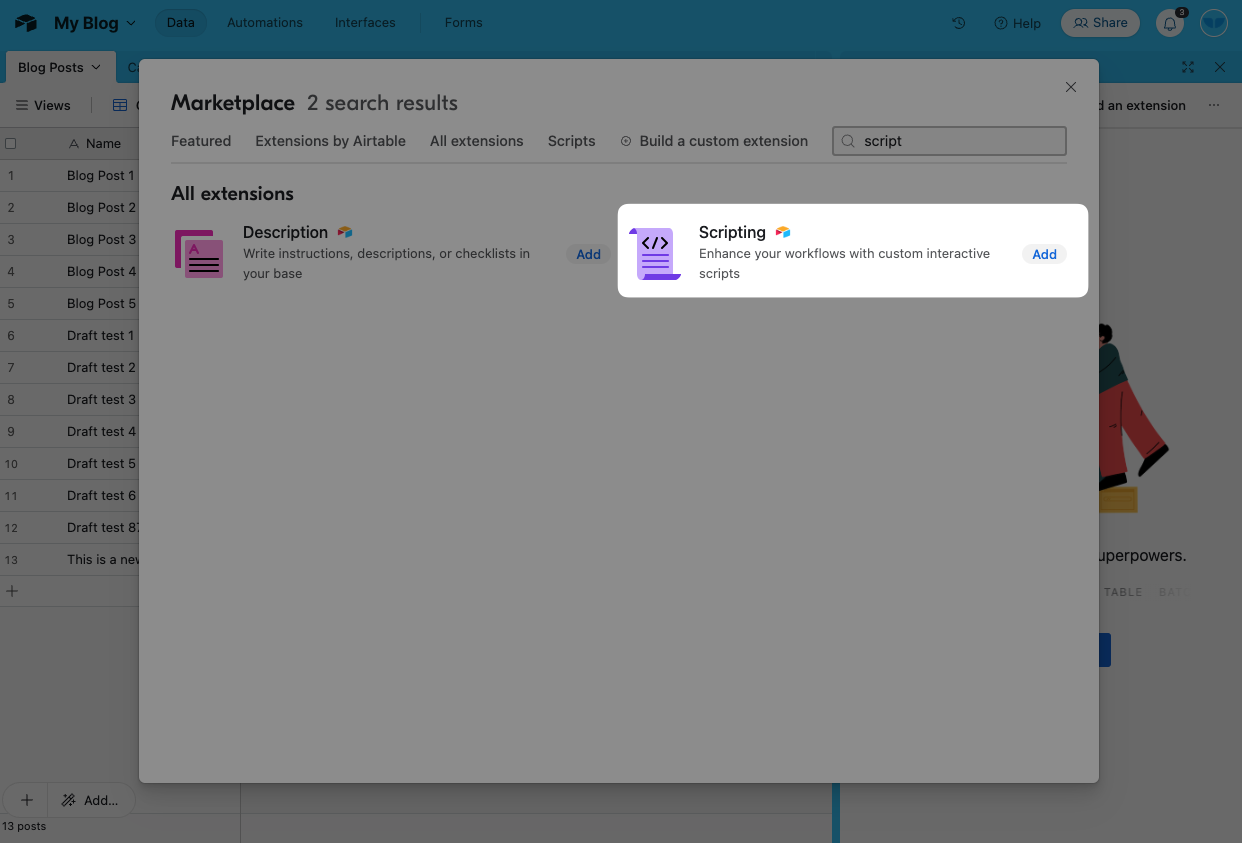Open the Extensions by Airtable tab
Image resolution: width=1242 pixels, height=843 pixels.
pyautogui.click(x=330, y=141)
